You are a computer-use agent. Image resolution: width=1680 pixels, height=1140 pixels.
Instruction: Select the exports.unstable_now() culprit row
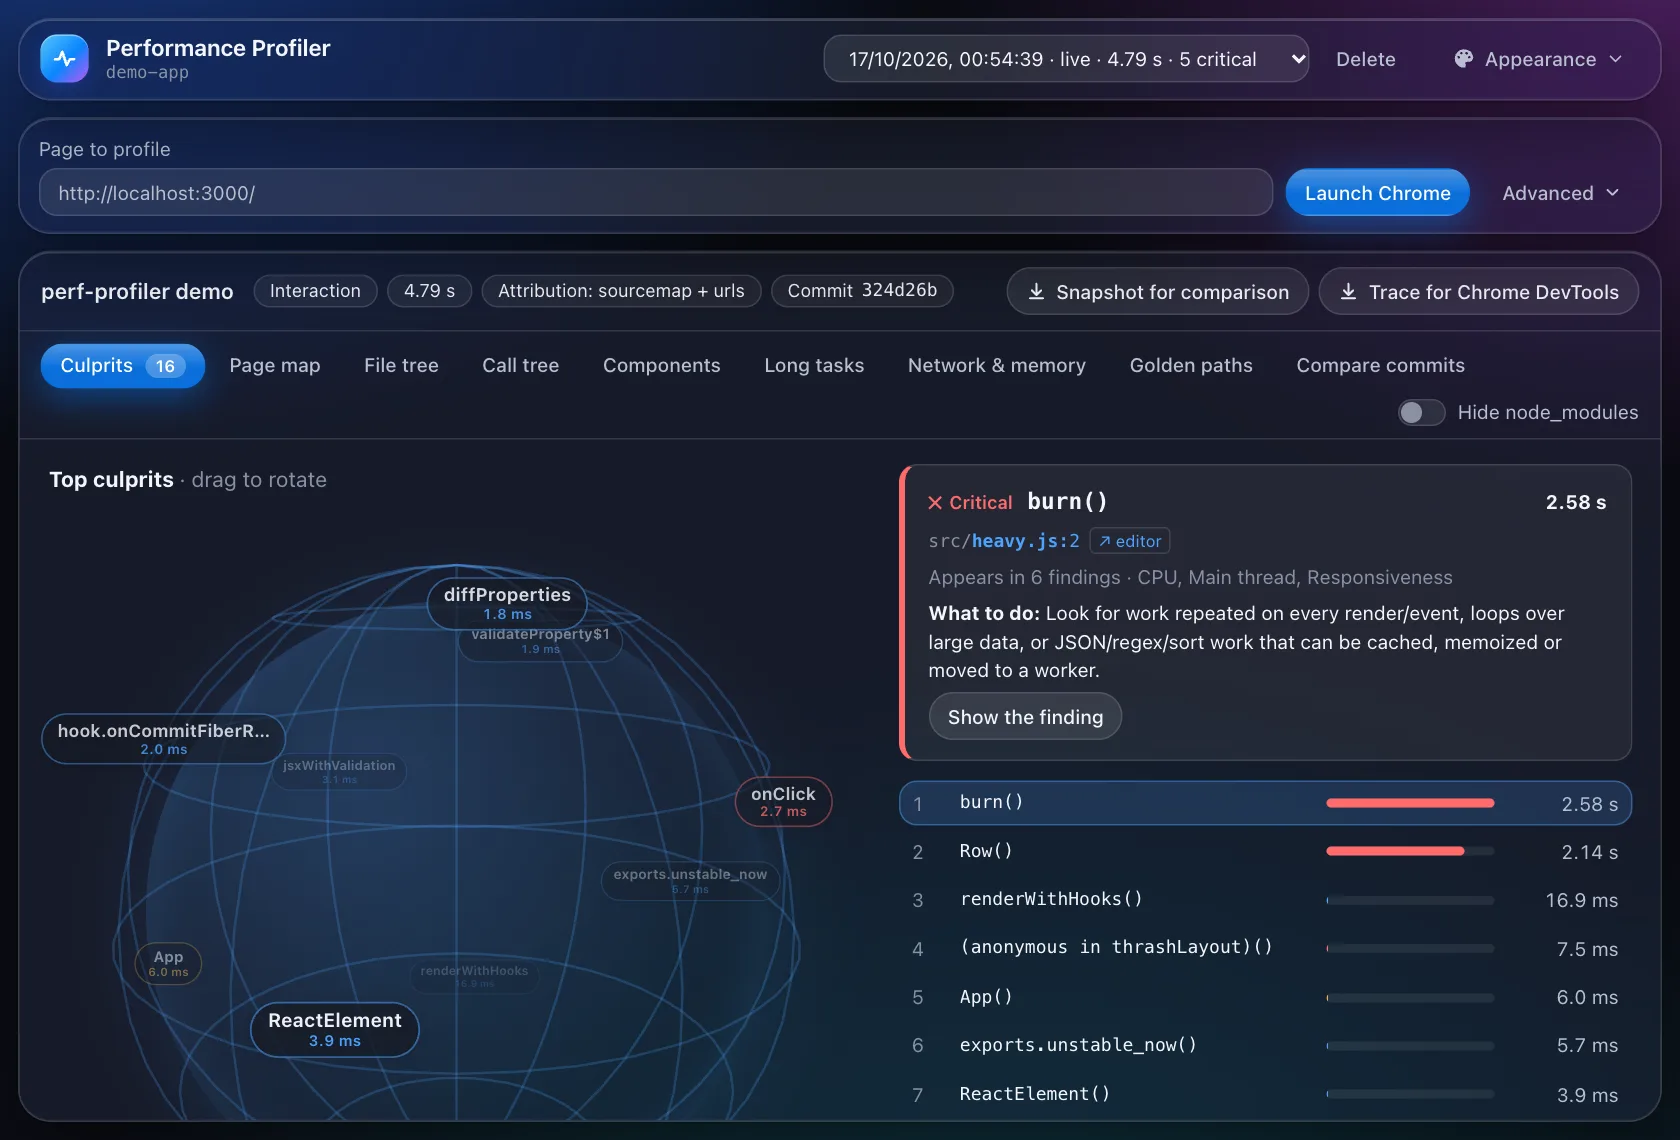[x=1265, y=1045]
